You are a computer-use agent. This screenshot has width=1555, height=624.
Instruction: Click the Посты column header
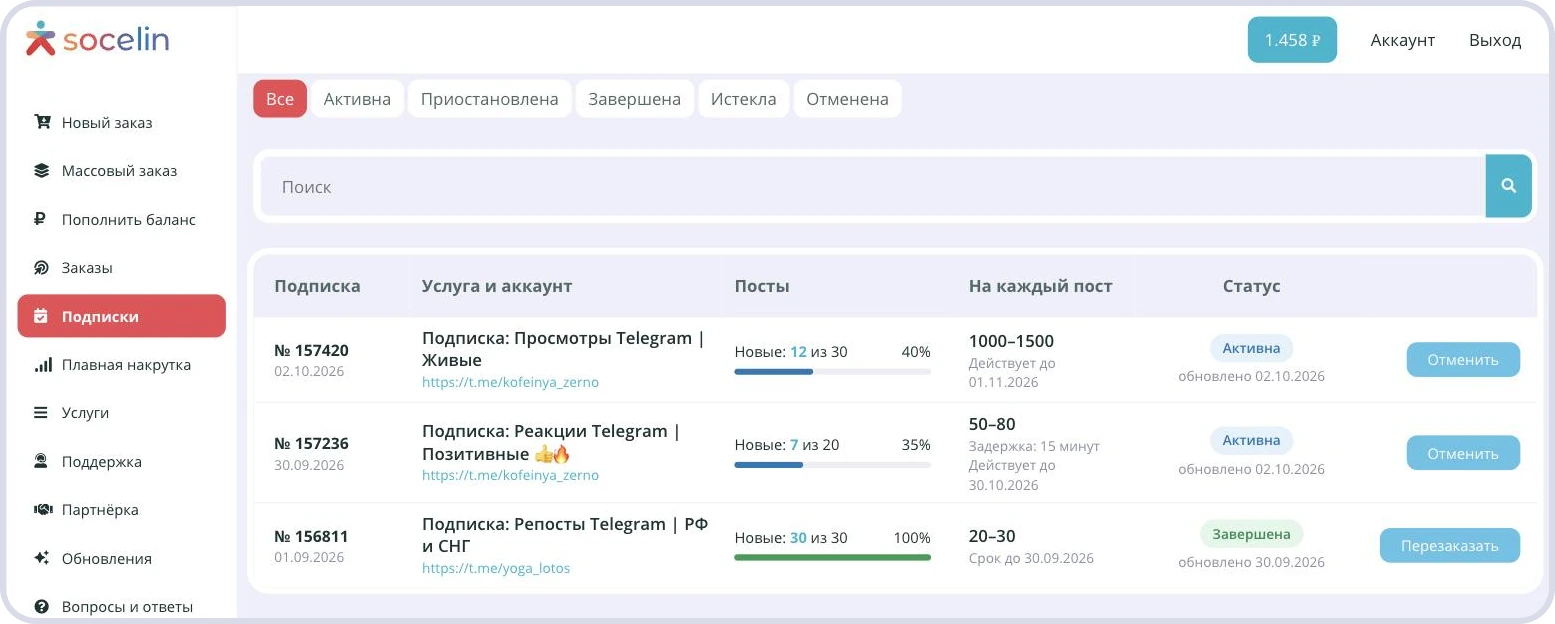click(762, 286)
